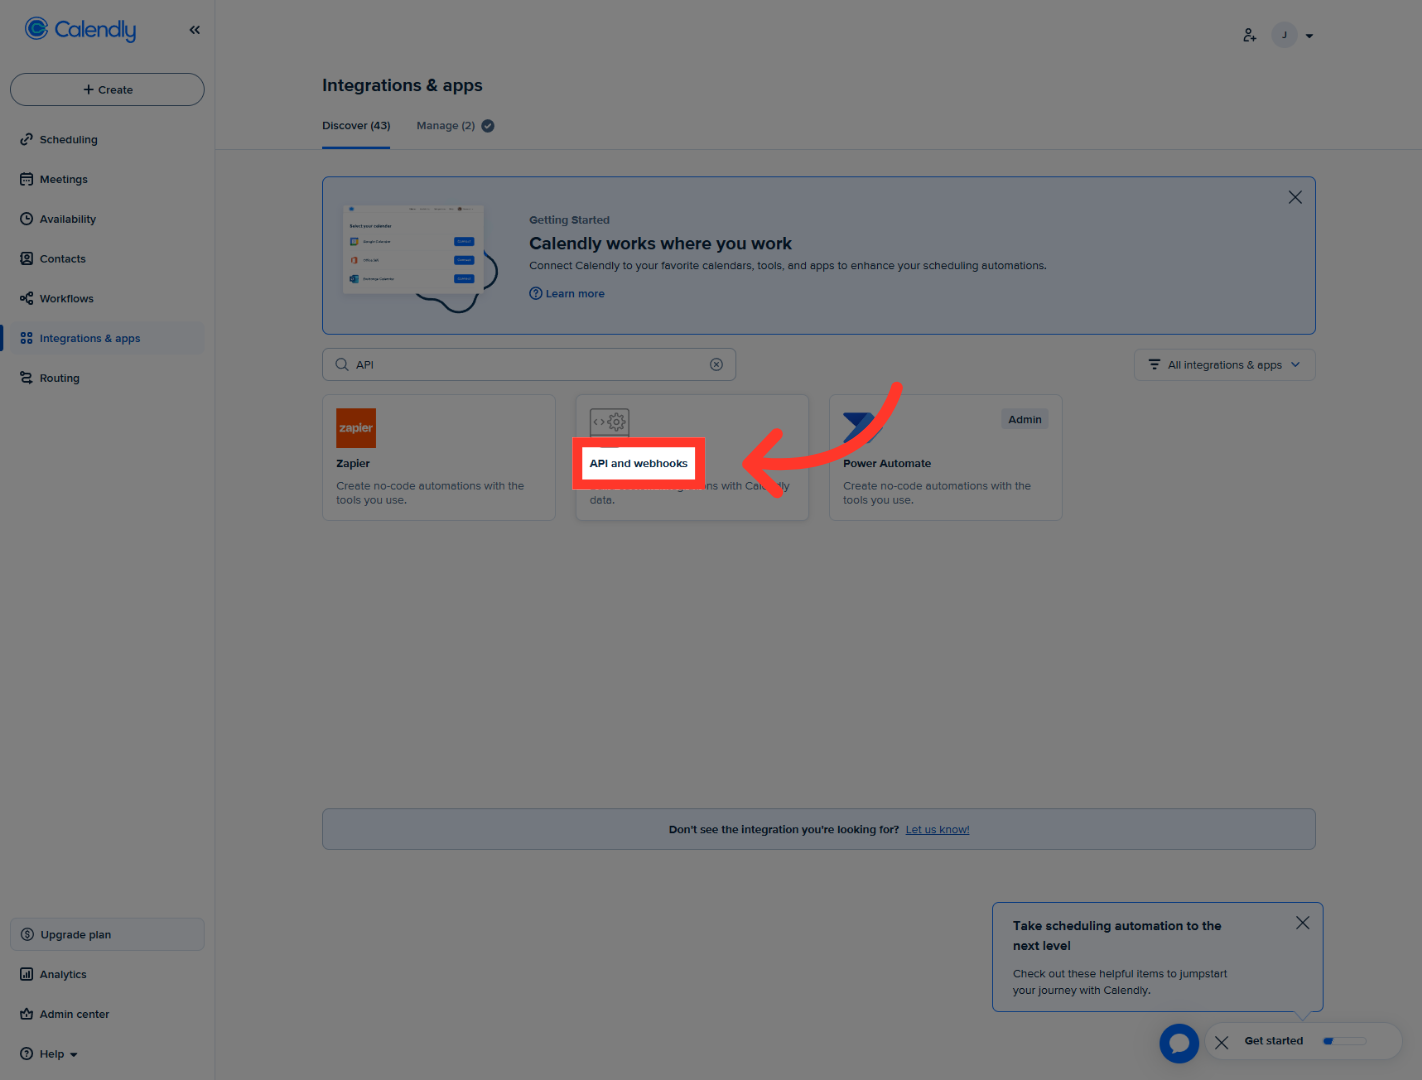1422x1080 pixels.
Task: Dismiss the Get started widget
Action: [1222, 1042]
